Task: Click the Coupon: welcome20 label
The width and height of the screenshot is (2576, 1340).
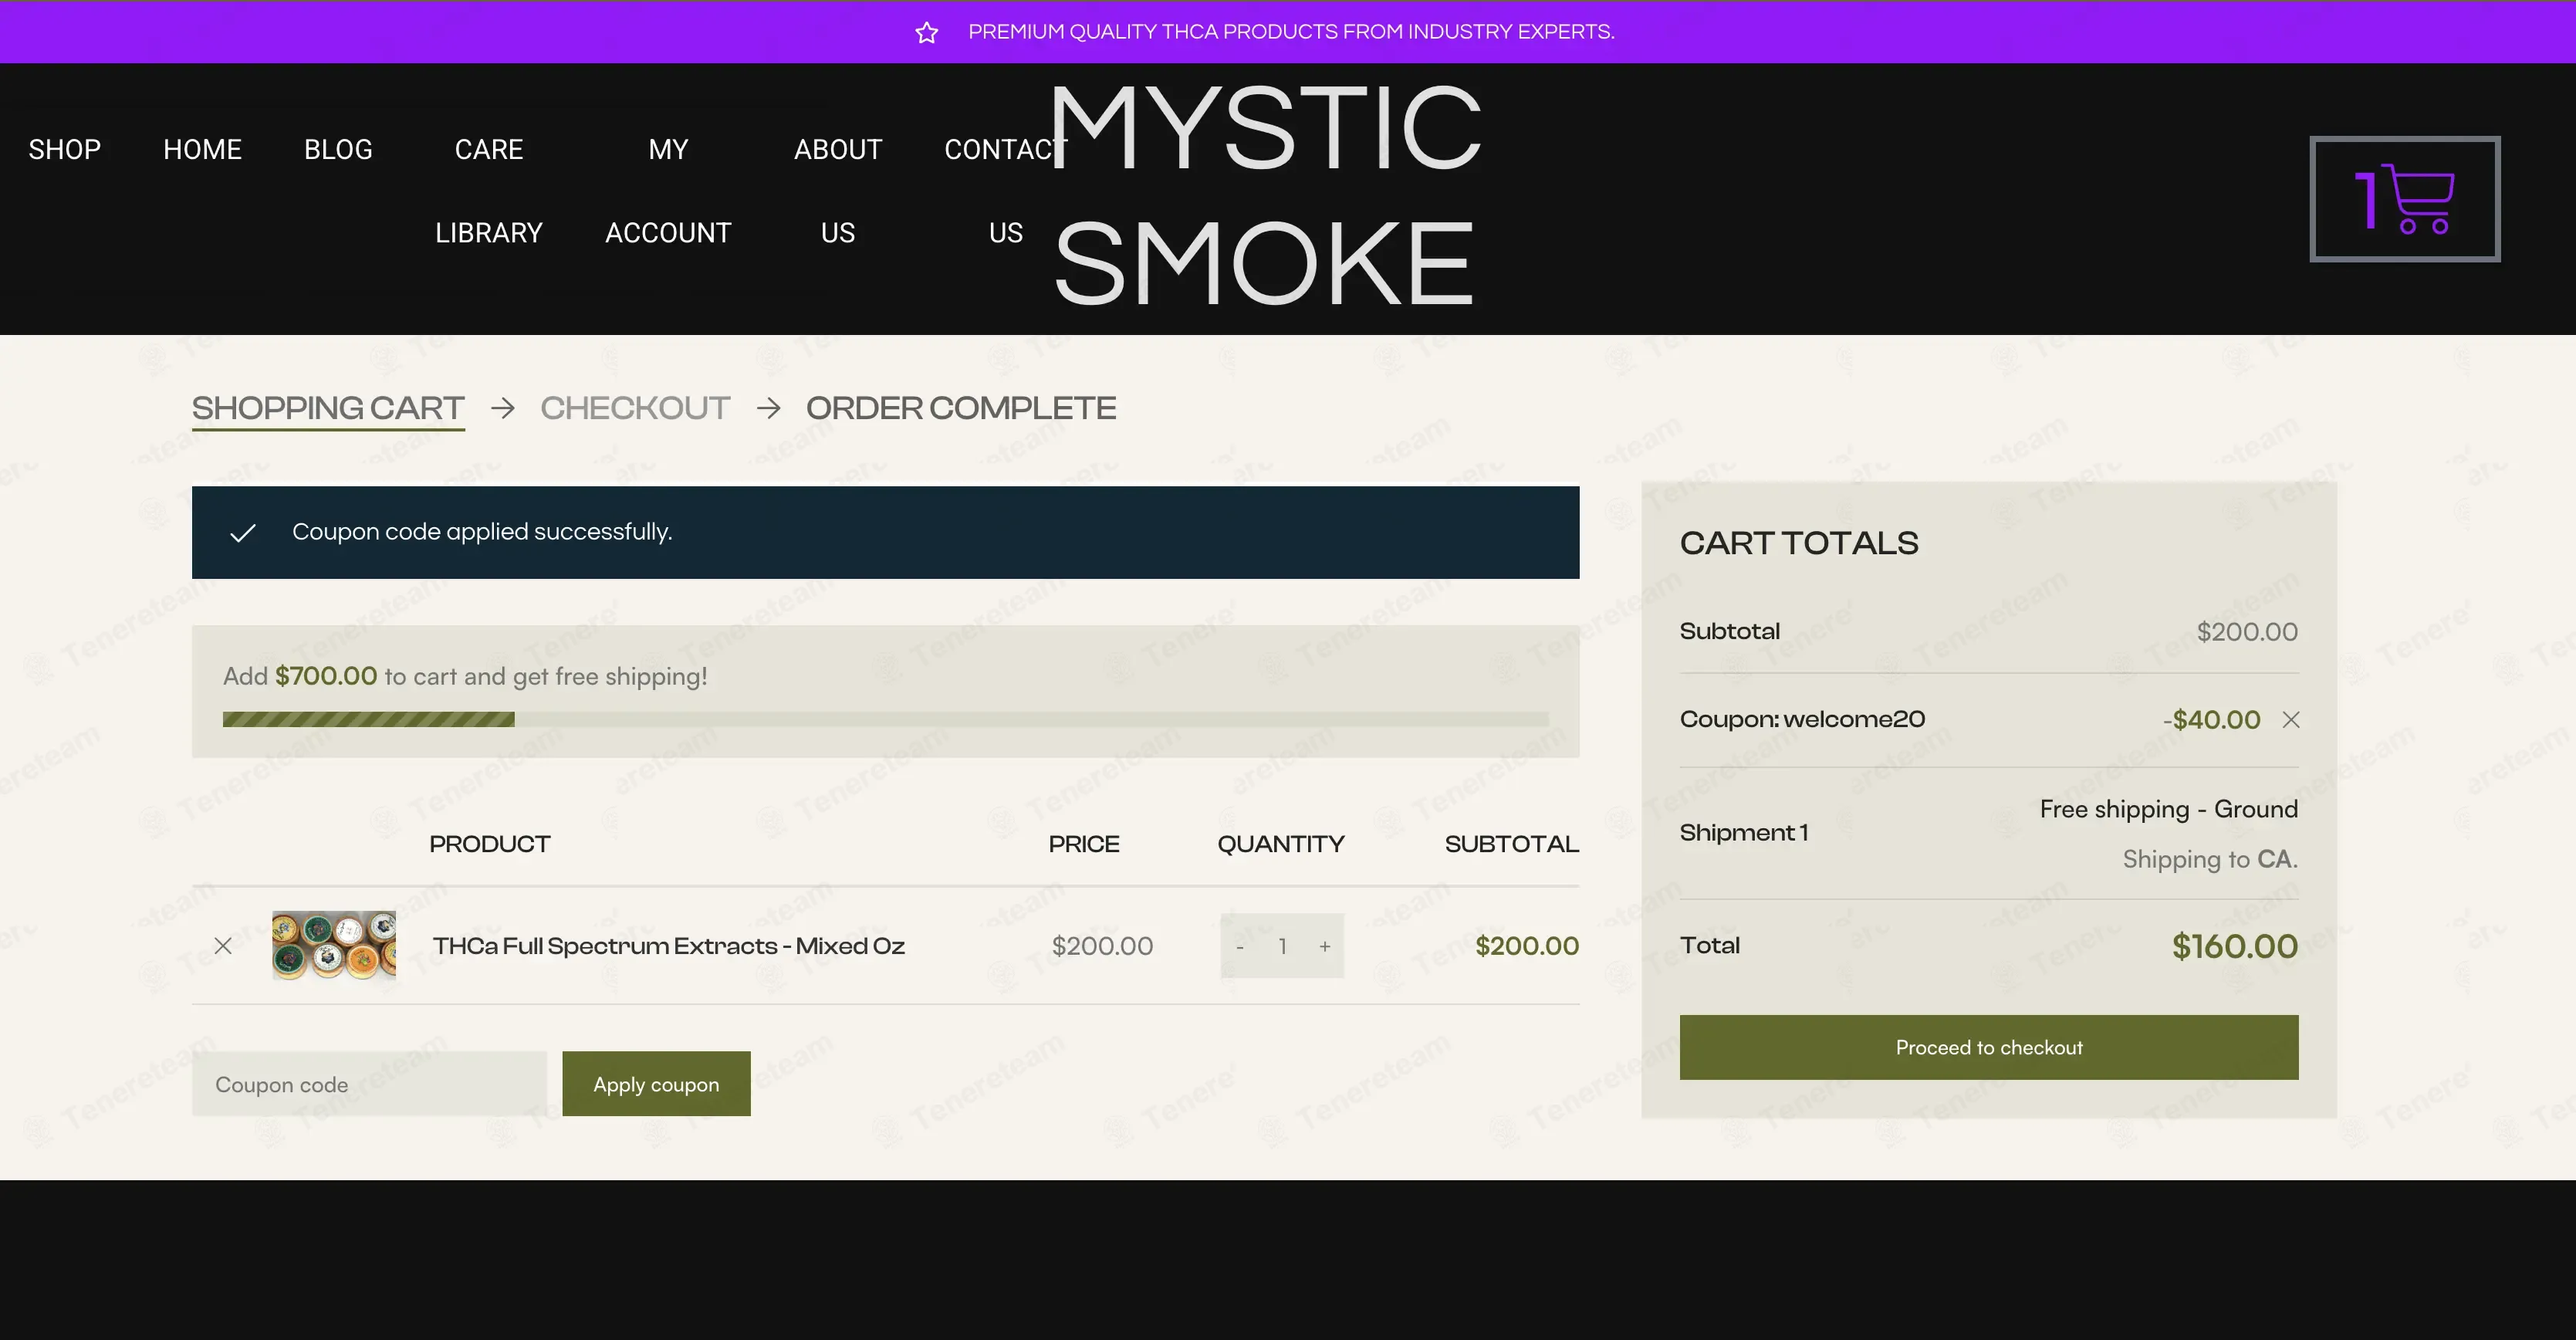Action: [1802, 720]
